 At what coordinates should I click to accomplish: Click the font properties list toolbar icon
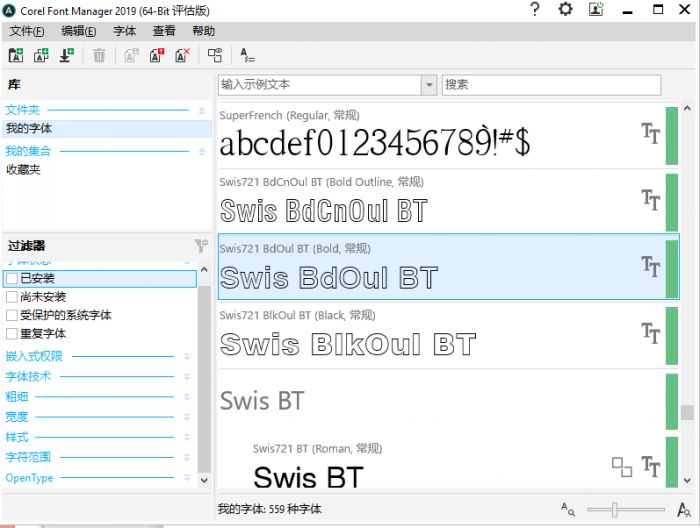click(247, 55)
